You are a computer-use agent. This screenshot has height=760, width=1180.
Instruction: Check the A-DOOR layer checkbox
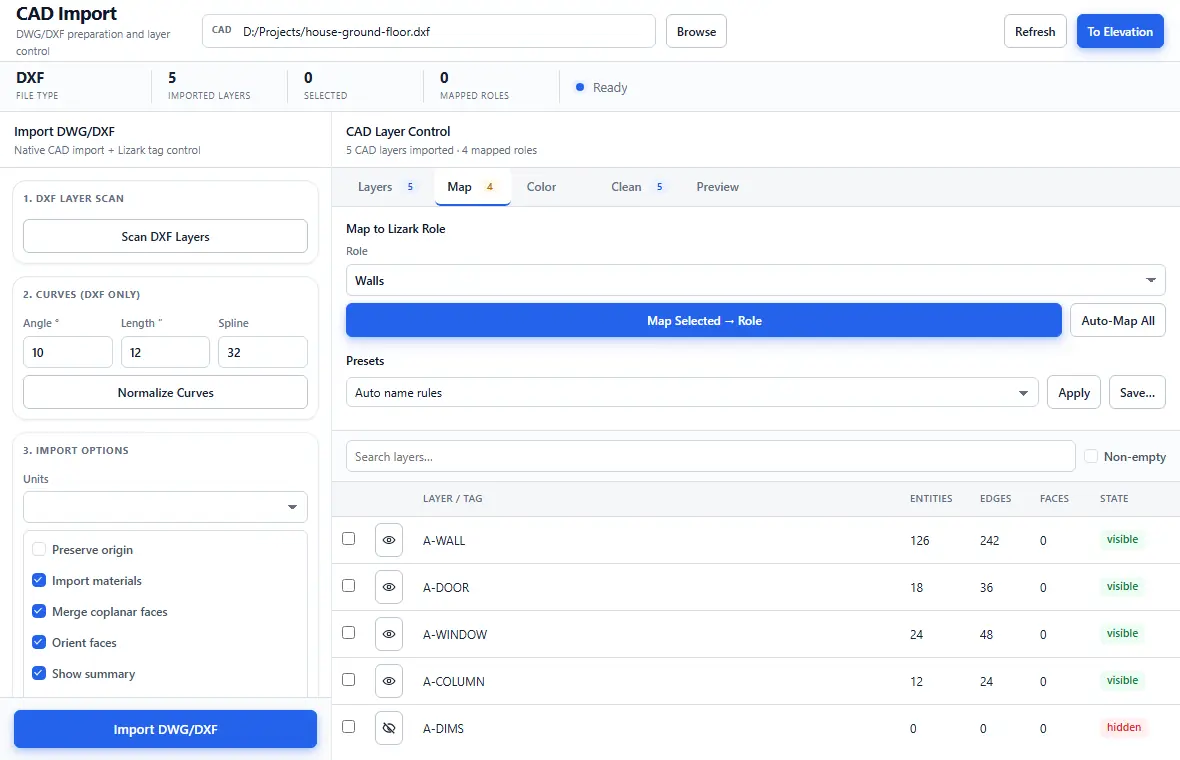click(348, 585)
